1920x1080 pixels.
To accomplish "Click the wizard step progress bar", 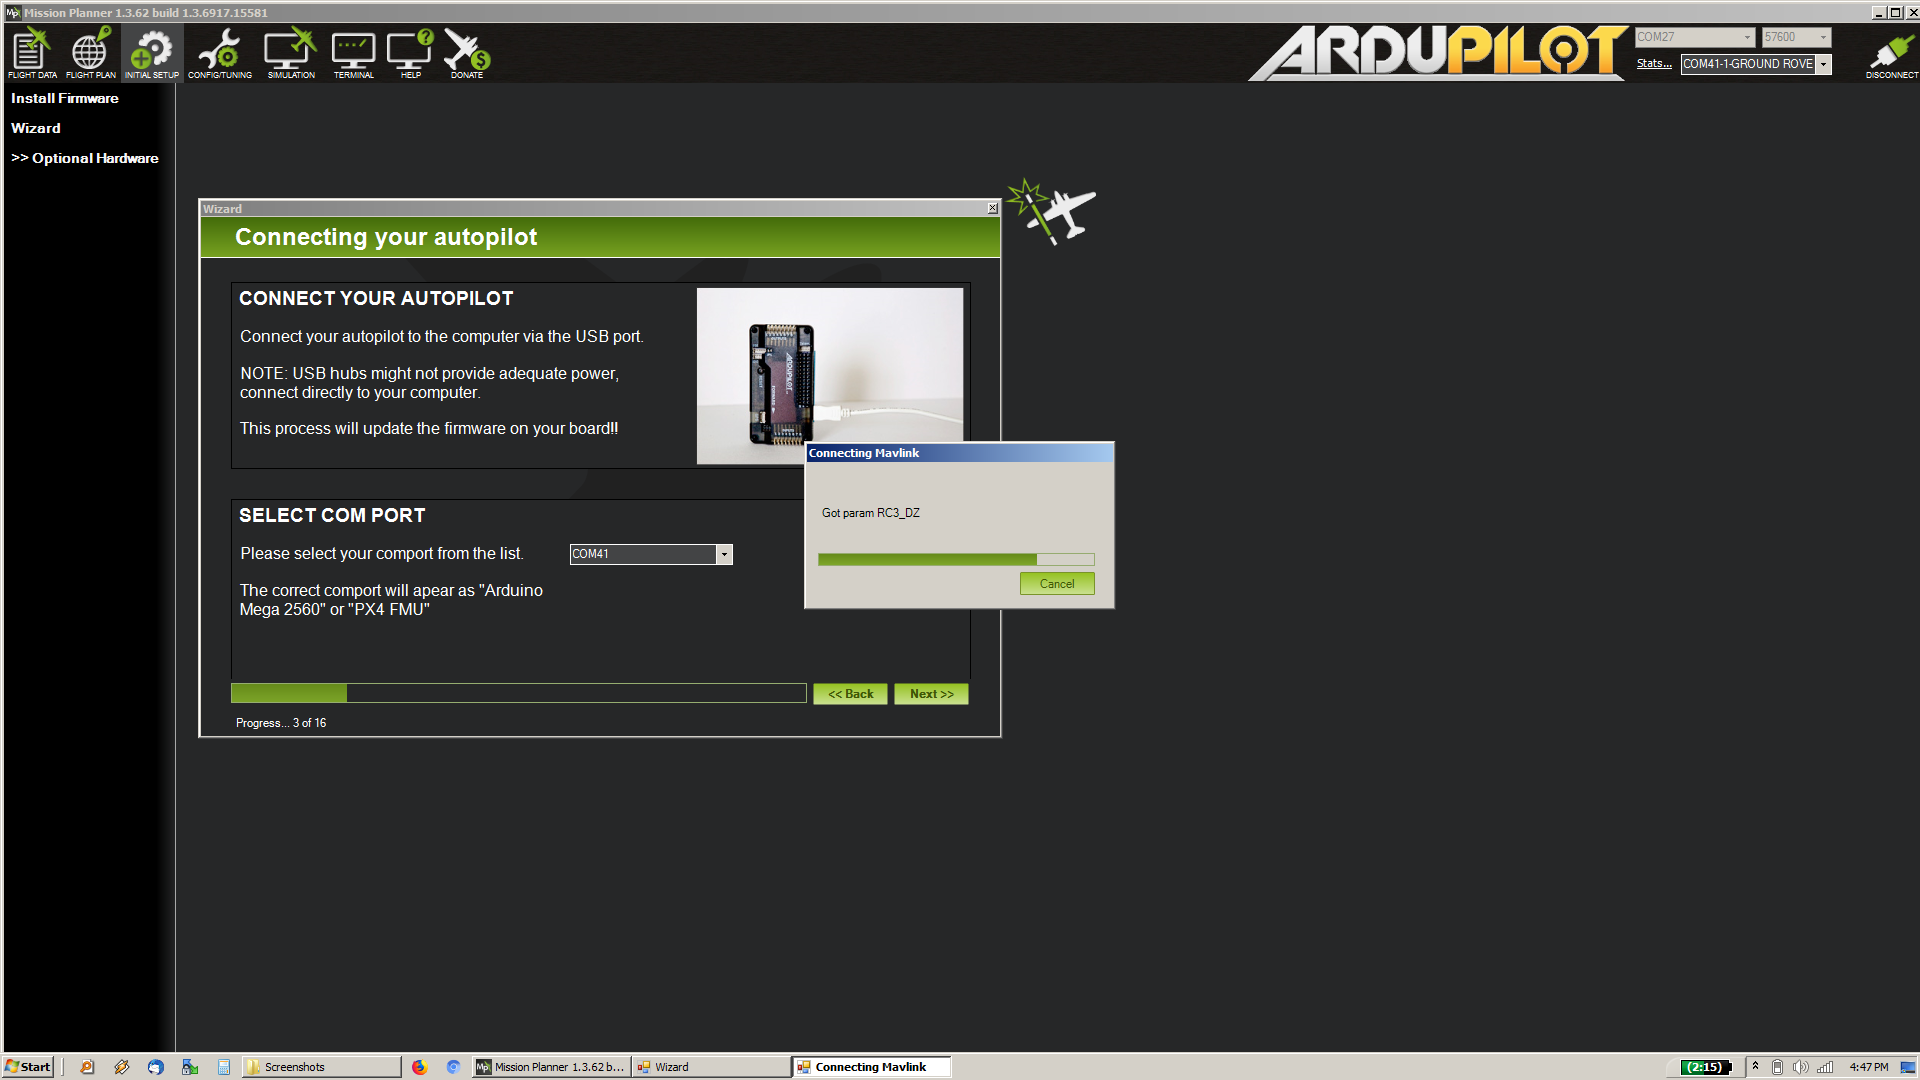I will [518, 693].
